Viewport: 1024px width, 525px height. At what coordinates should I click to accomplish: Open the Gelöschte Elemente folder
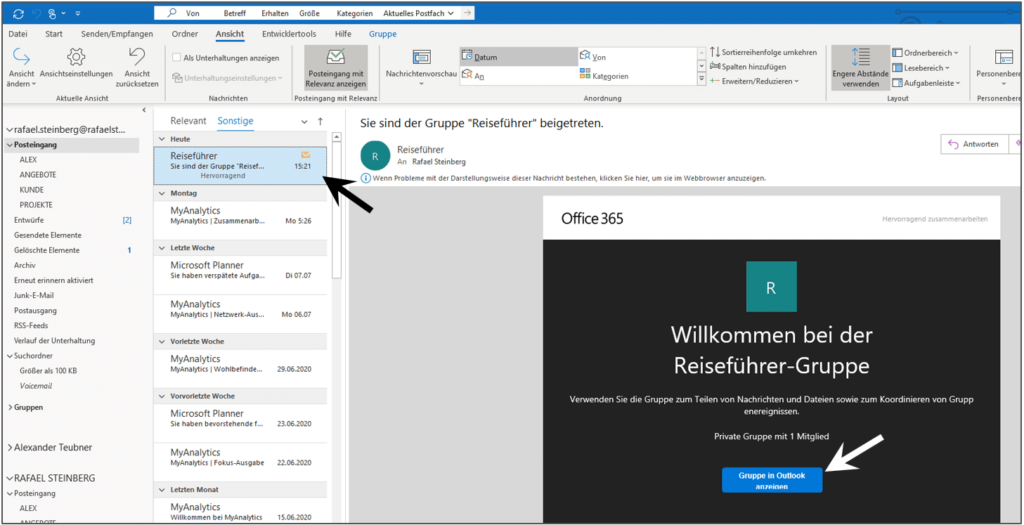pyautogui.click(x=46, y=250)
